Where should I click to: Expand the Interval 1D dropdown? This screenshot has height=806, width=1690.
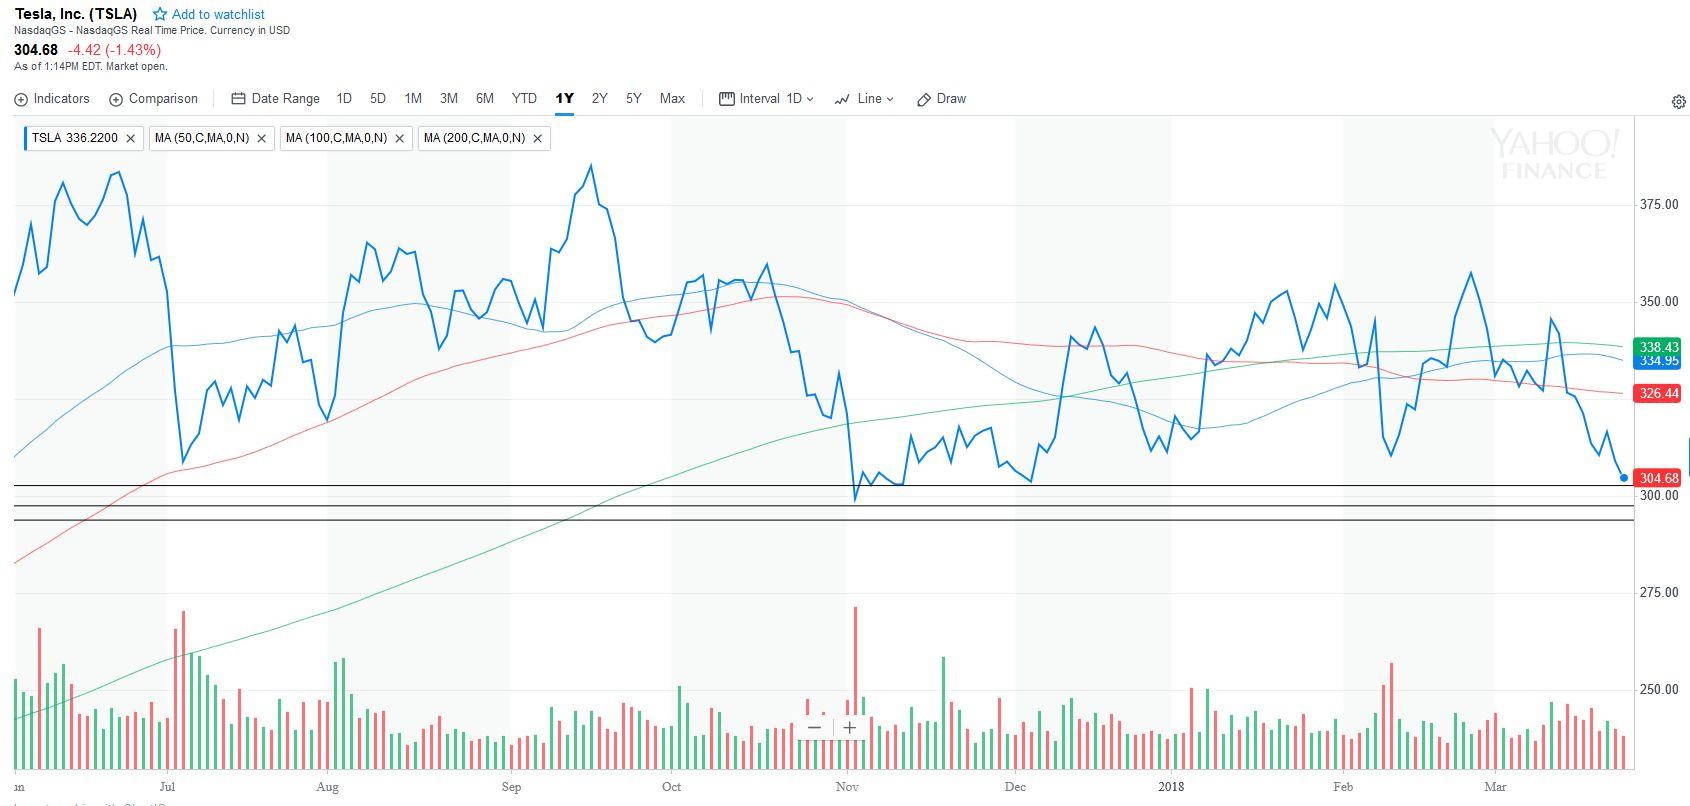pyautogui.click(x=809, y=100)
